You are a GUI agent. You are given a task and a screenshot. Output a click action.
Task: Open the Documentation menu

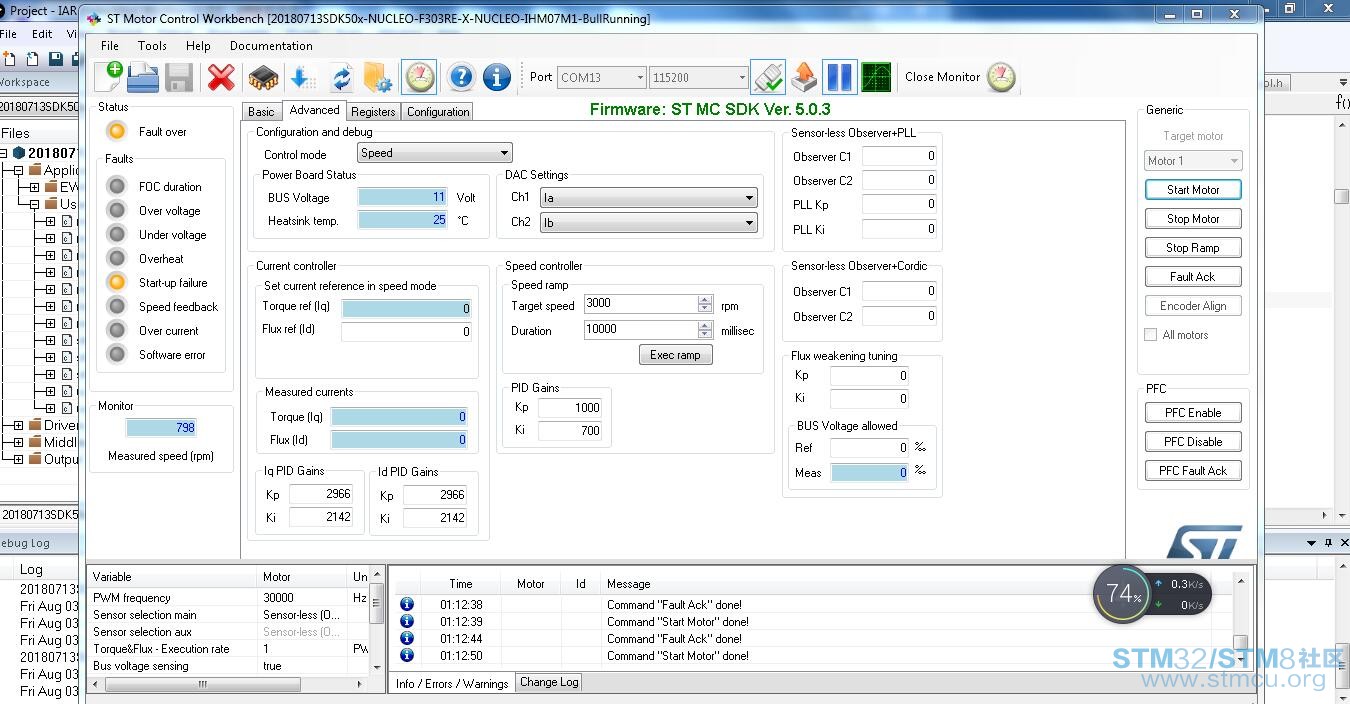pyautogui.click(x=271, y=46)
